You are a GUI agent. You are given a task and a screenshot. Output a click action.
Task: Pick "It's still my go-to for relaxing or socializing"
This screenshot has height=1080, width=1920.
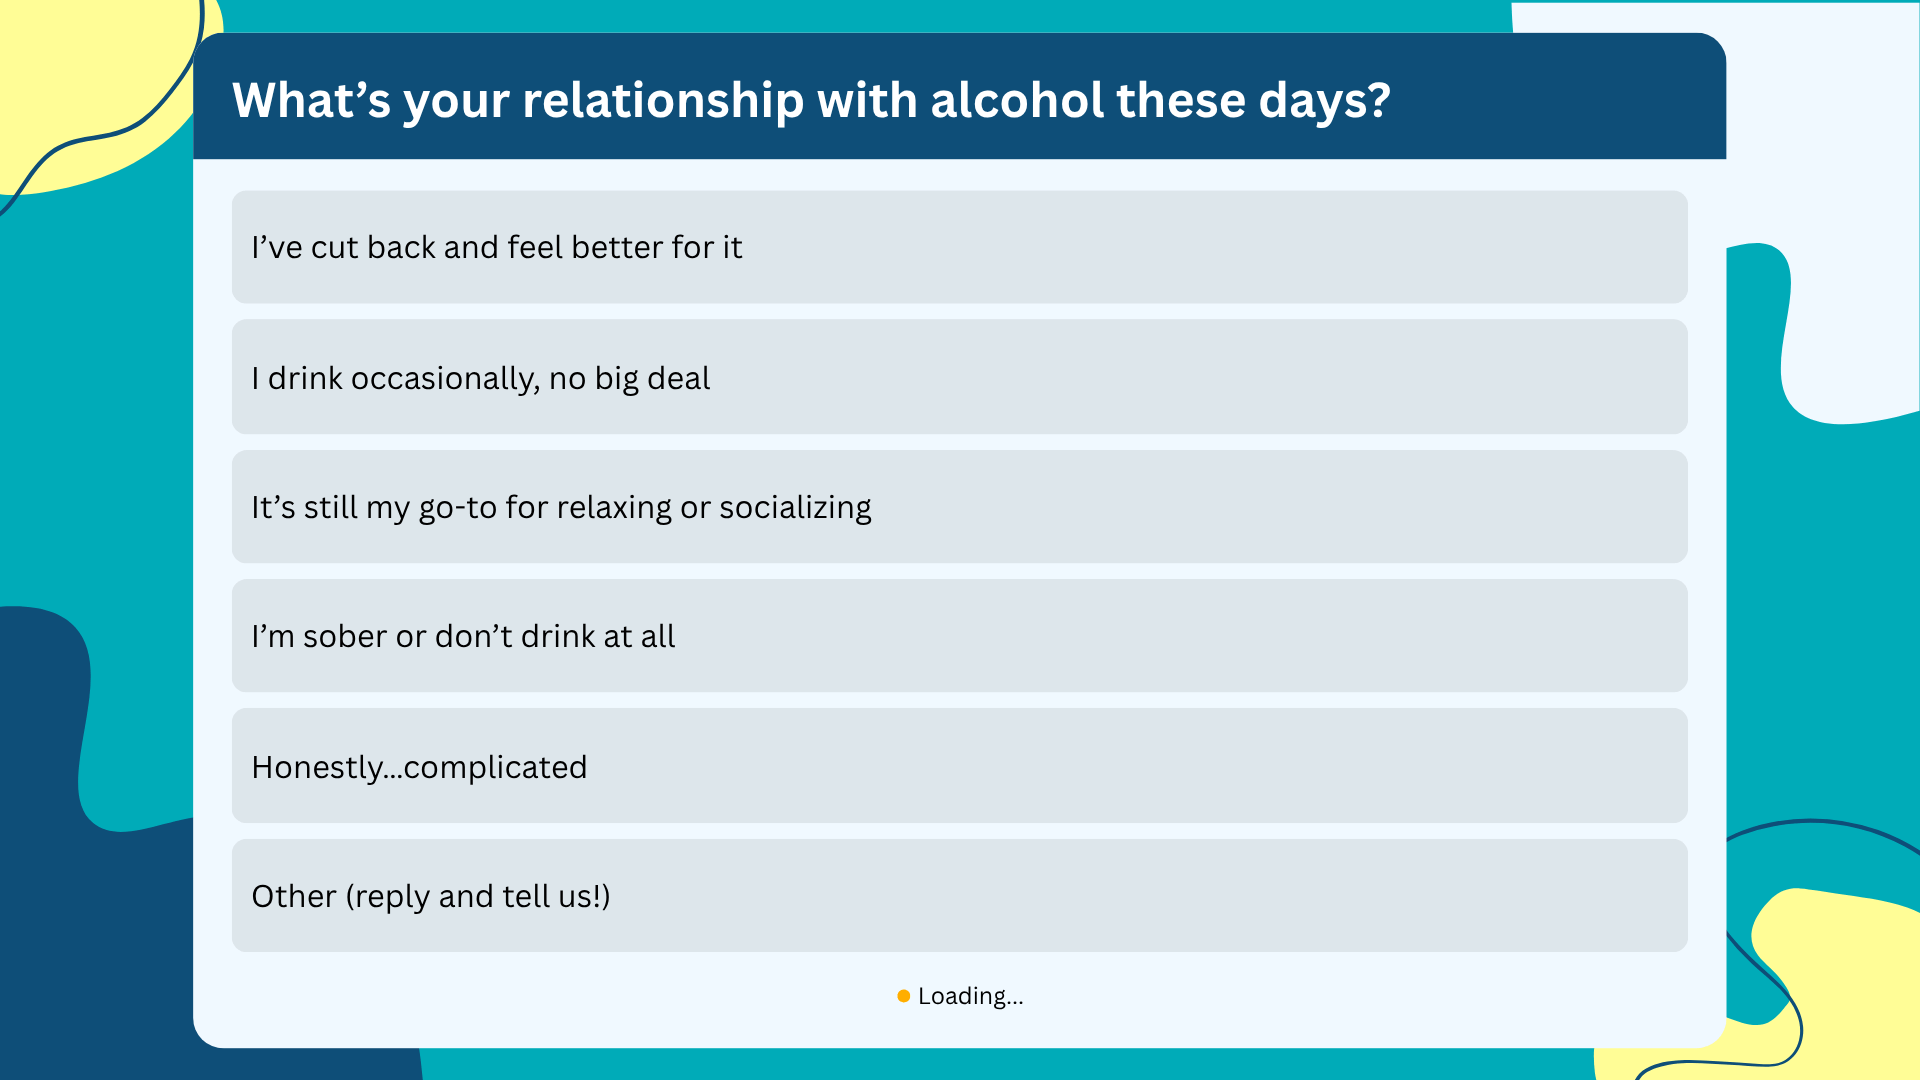pyautogui.click(x=959, y=506)
